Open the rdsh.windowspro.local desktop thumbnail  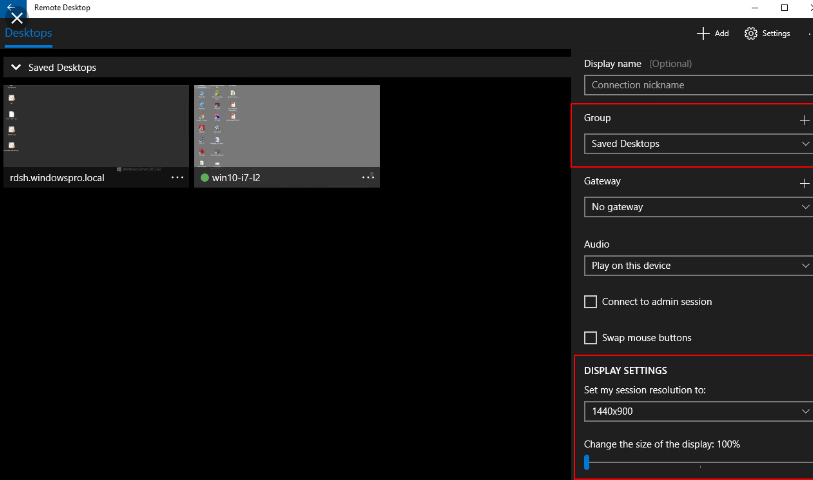click(x=96, y=126)
